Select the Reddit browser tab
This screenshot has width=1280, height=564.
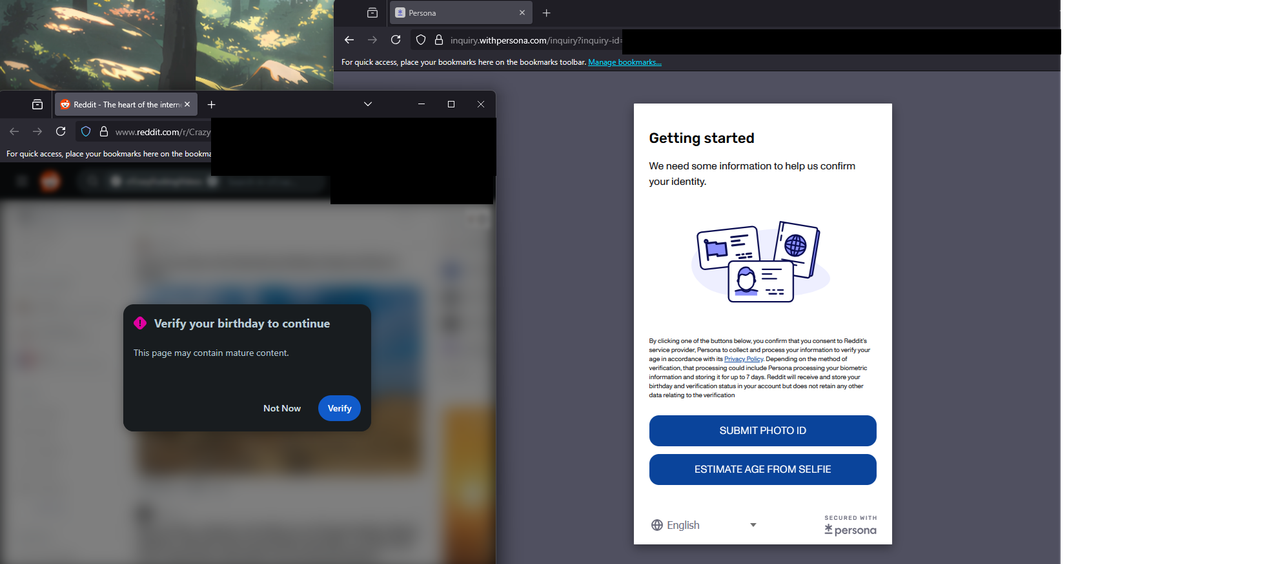tap(125, 104)
